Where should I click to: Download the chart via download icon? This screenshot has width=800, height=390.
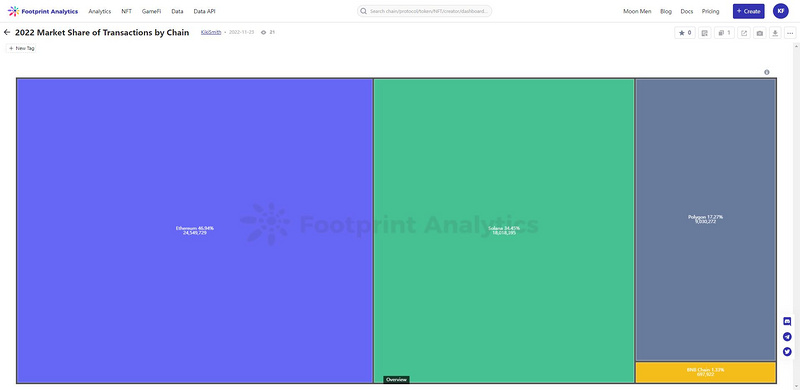point(775,33)
